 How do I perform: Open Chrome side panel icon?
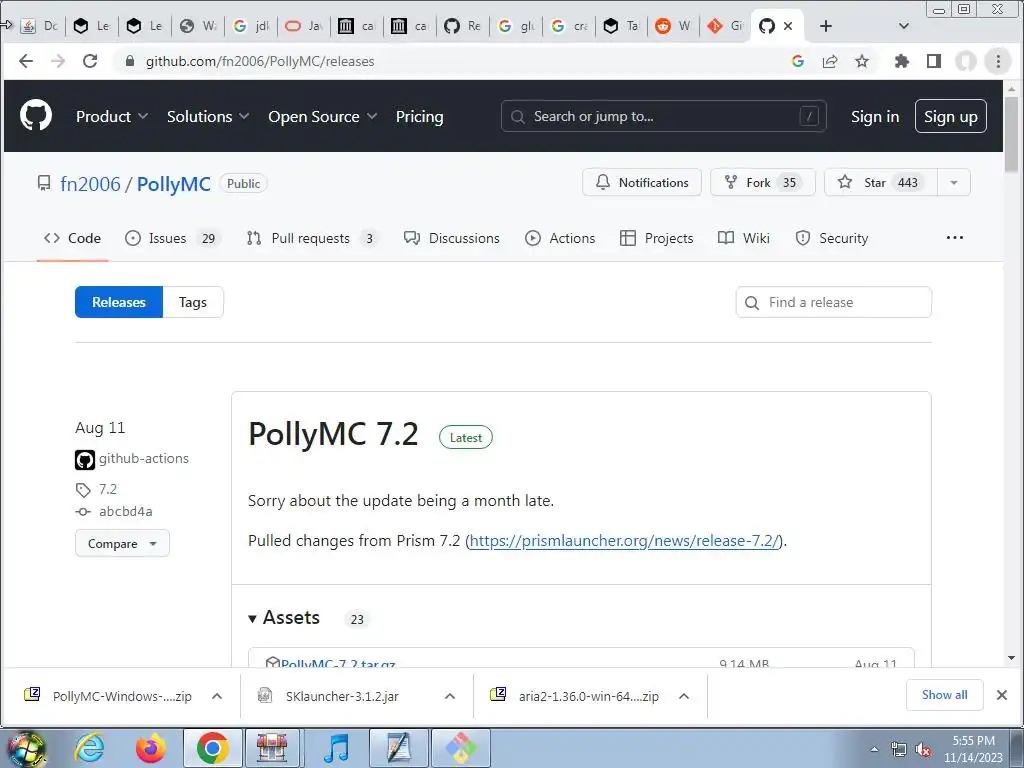tap(934, 61)
